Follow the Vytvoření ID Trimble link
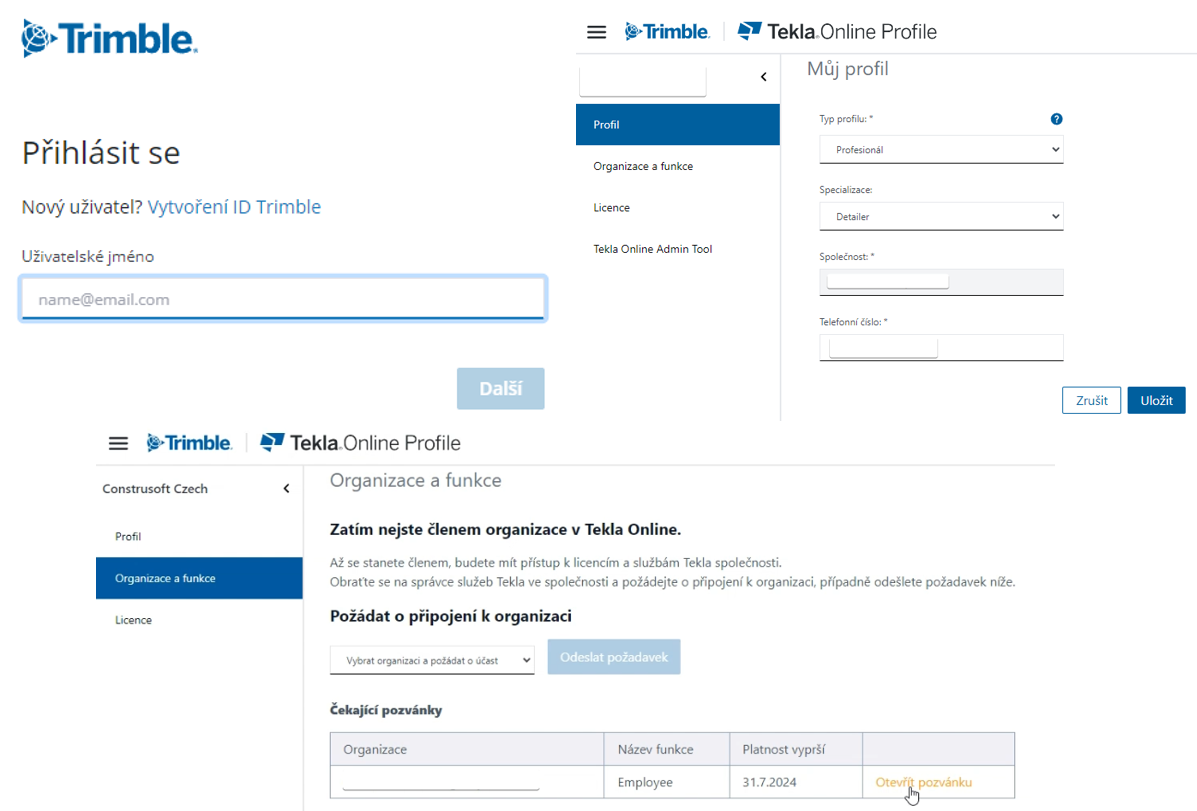This screenshot has width=1197, height=811. pos(234,207)
